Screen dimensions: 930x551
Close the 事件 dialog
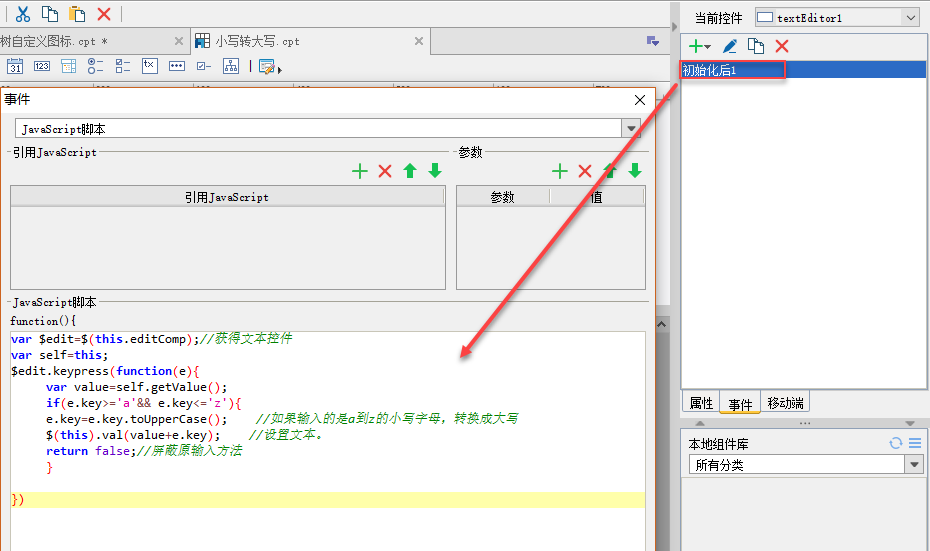[639, 100]
